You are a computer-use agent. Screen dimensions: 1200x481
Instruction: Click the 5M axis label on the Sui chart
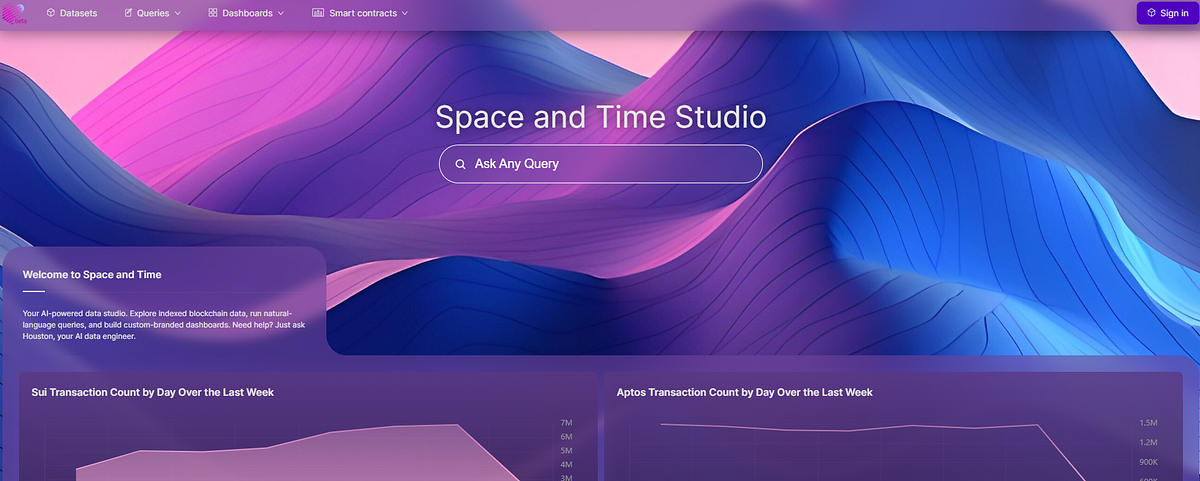566,451
